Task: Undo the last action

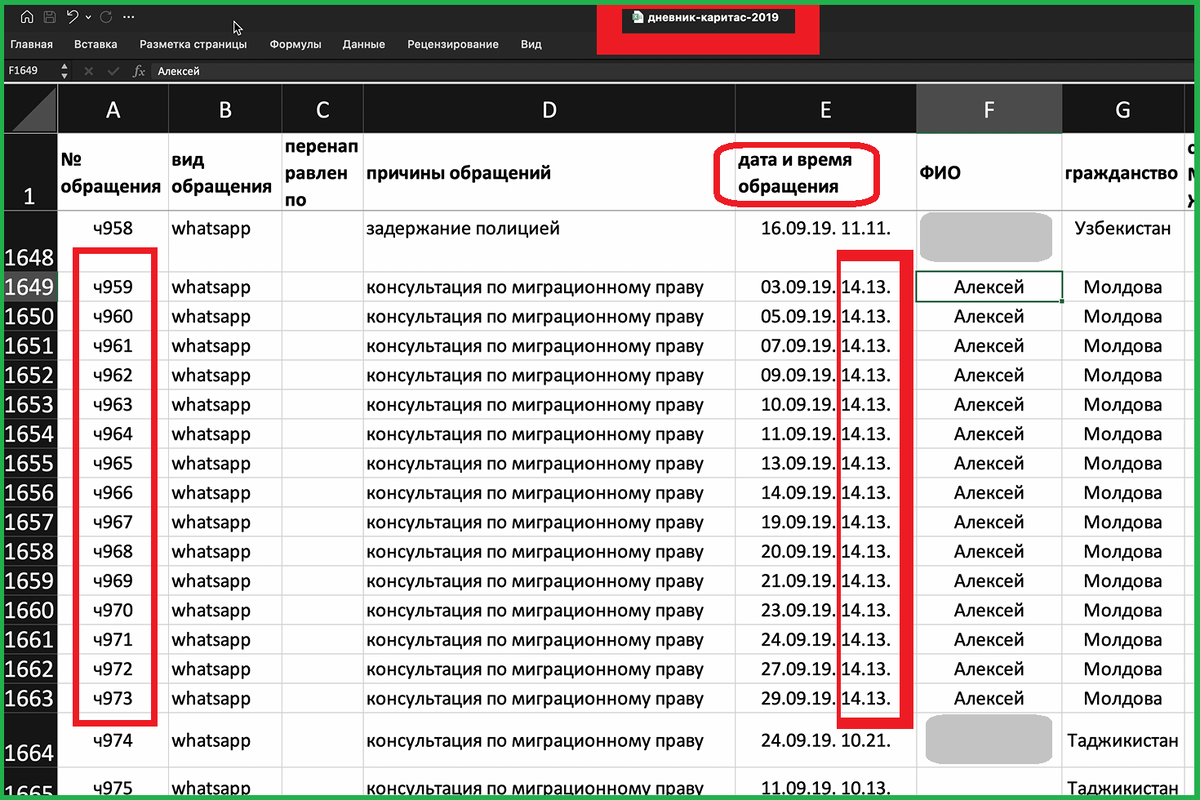Action: 71,17
